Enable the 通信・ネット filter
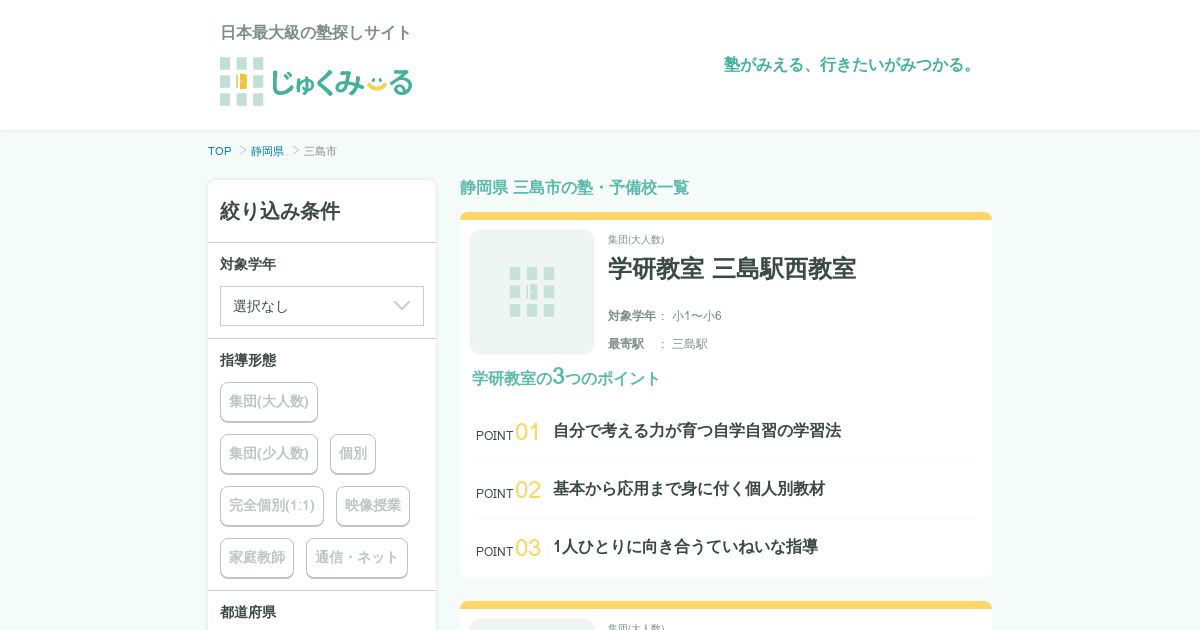This screenshot has width=1200, height=630. (357, 558)
